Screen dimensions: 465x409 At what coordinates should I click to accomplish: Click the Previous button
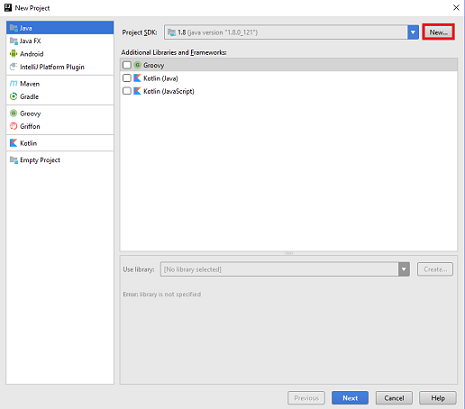tap(306, 398)
